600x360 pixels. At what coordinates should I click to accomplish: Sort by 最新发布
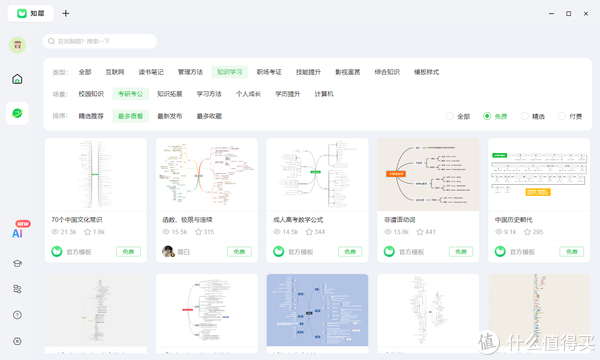tap(170, 116)
